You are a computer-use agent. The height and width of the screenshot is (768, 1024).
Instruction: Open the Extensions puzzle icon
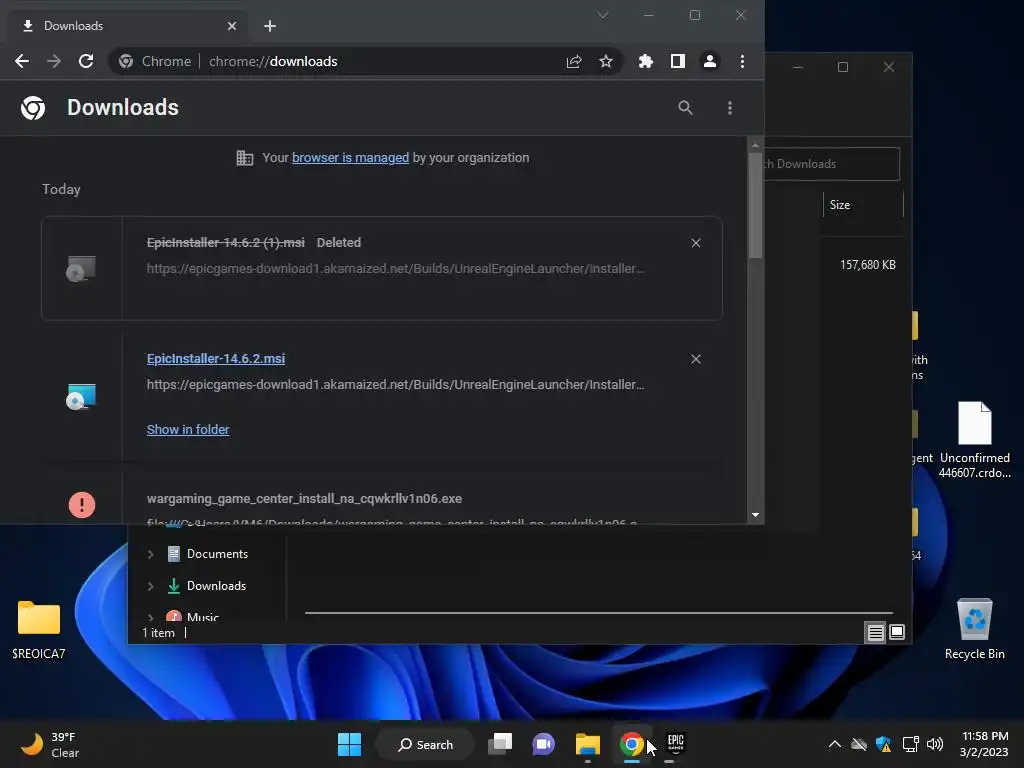click(x=645, y=61)
